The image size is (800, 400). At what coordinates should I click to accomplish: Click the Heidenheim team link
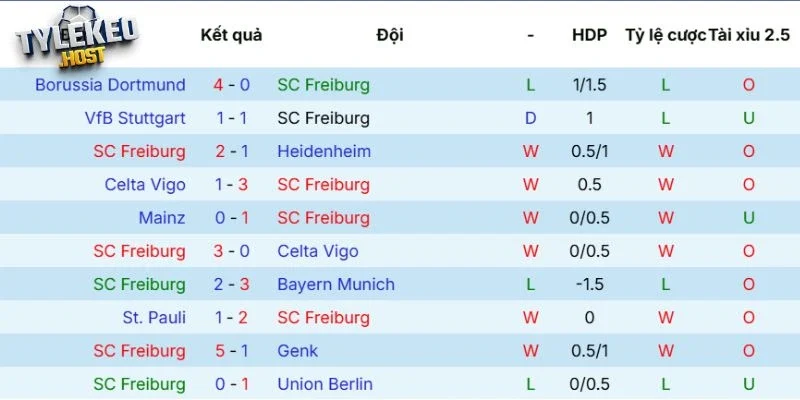(324, 152)
